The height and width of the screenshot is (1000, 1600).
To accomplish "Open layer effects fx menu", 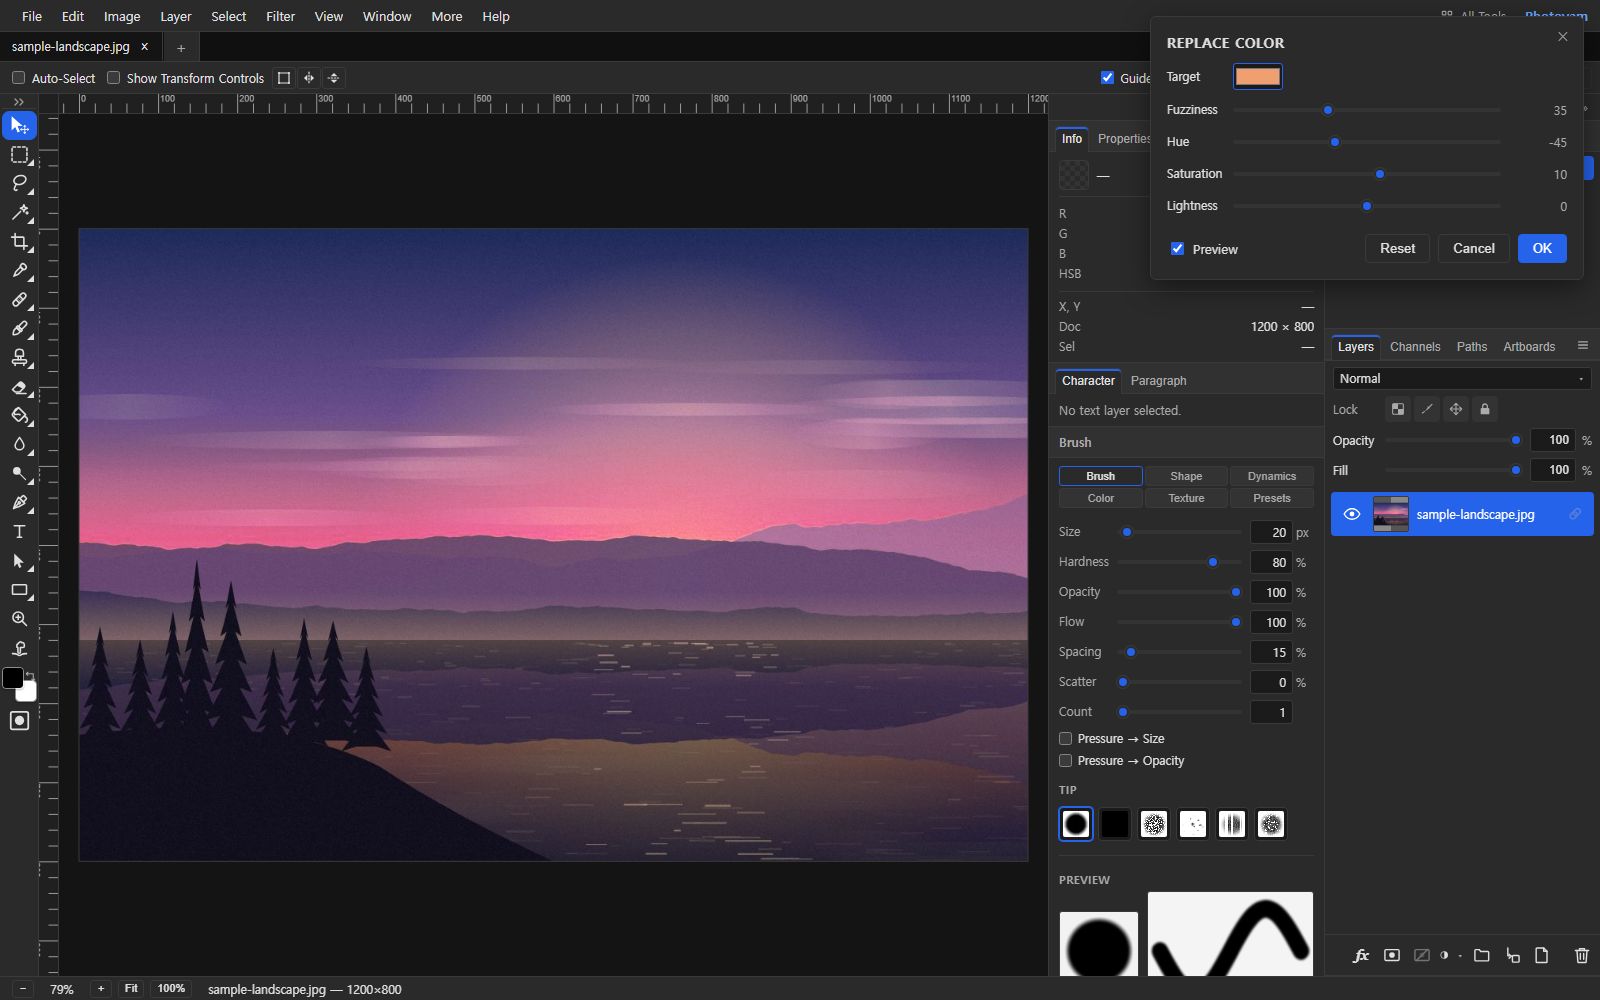I will pos(1361,956).
